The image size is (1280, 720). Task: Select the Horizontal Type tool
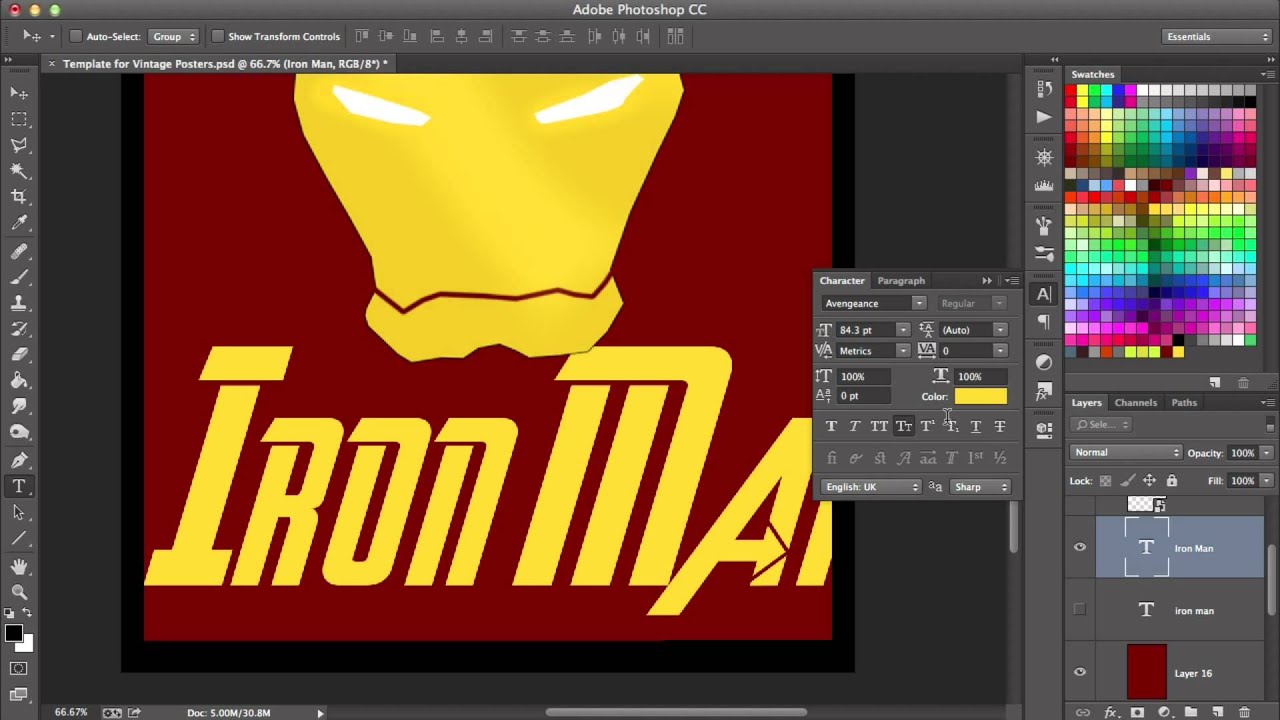click(x=19, y=486)
